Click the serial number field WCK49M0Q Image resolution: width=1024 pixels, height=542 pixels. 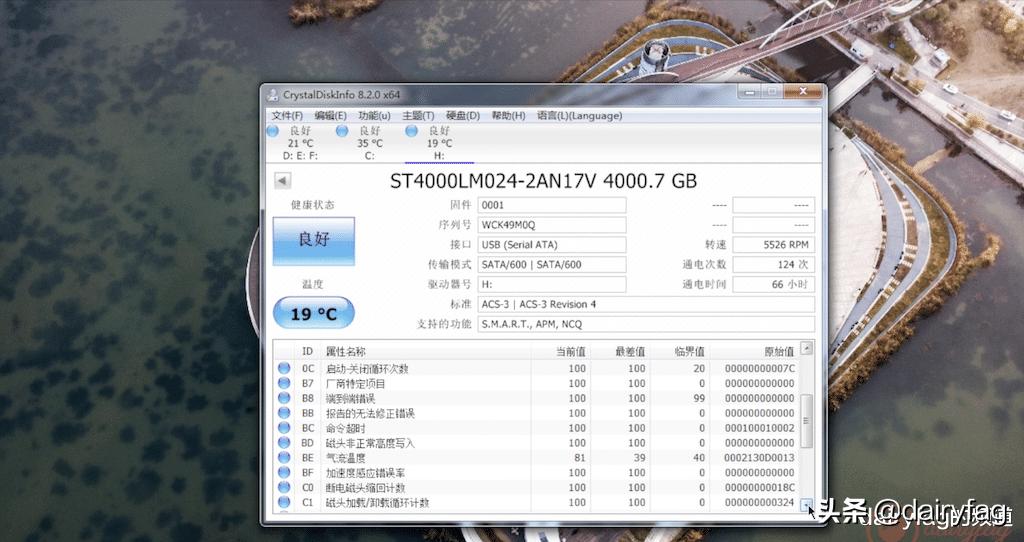(x=552, y=225)
